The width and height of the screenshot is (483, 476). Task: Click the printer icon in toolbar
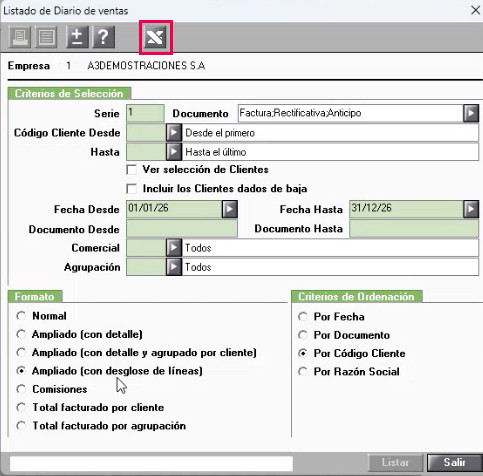click(x=20, y=37)
